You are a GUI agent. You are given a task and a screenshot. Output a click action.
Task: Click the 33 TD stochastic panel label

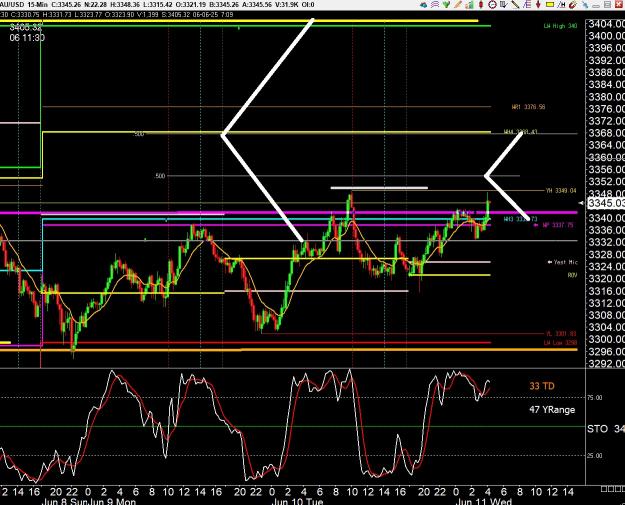542,386
